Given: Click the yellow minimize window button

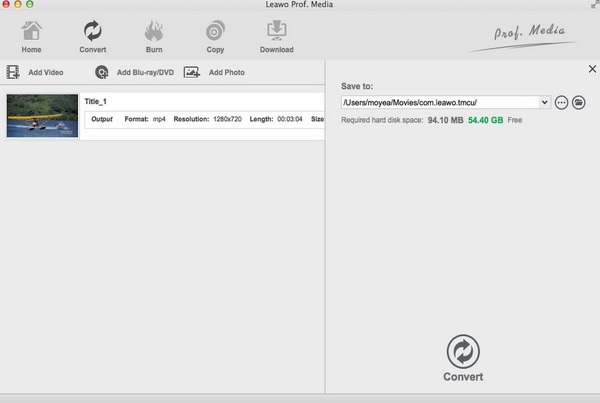Looking at the screenshot, I should 18,4.
